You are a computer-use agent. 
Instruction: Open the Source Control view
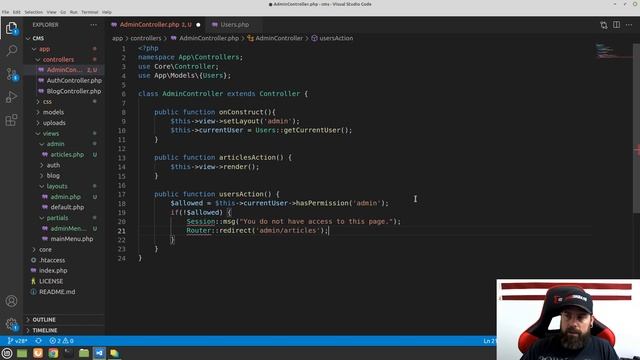click(x=11, y=74)
